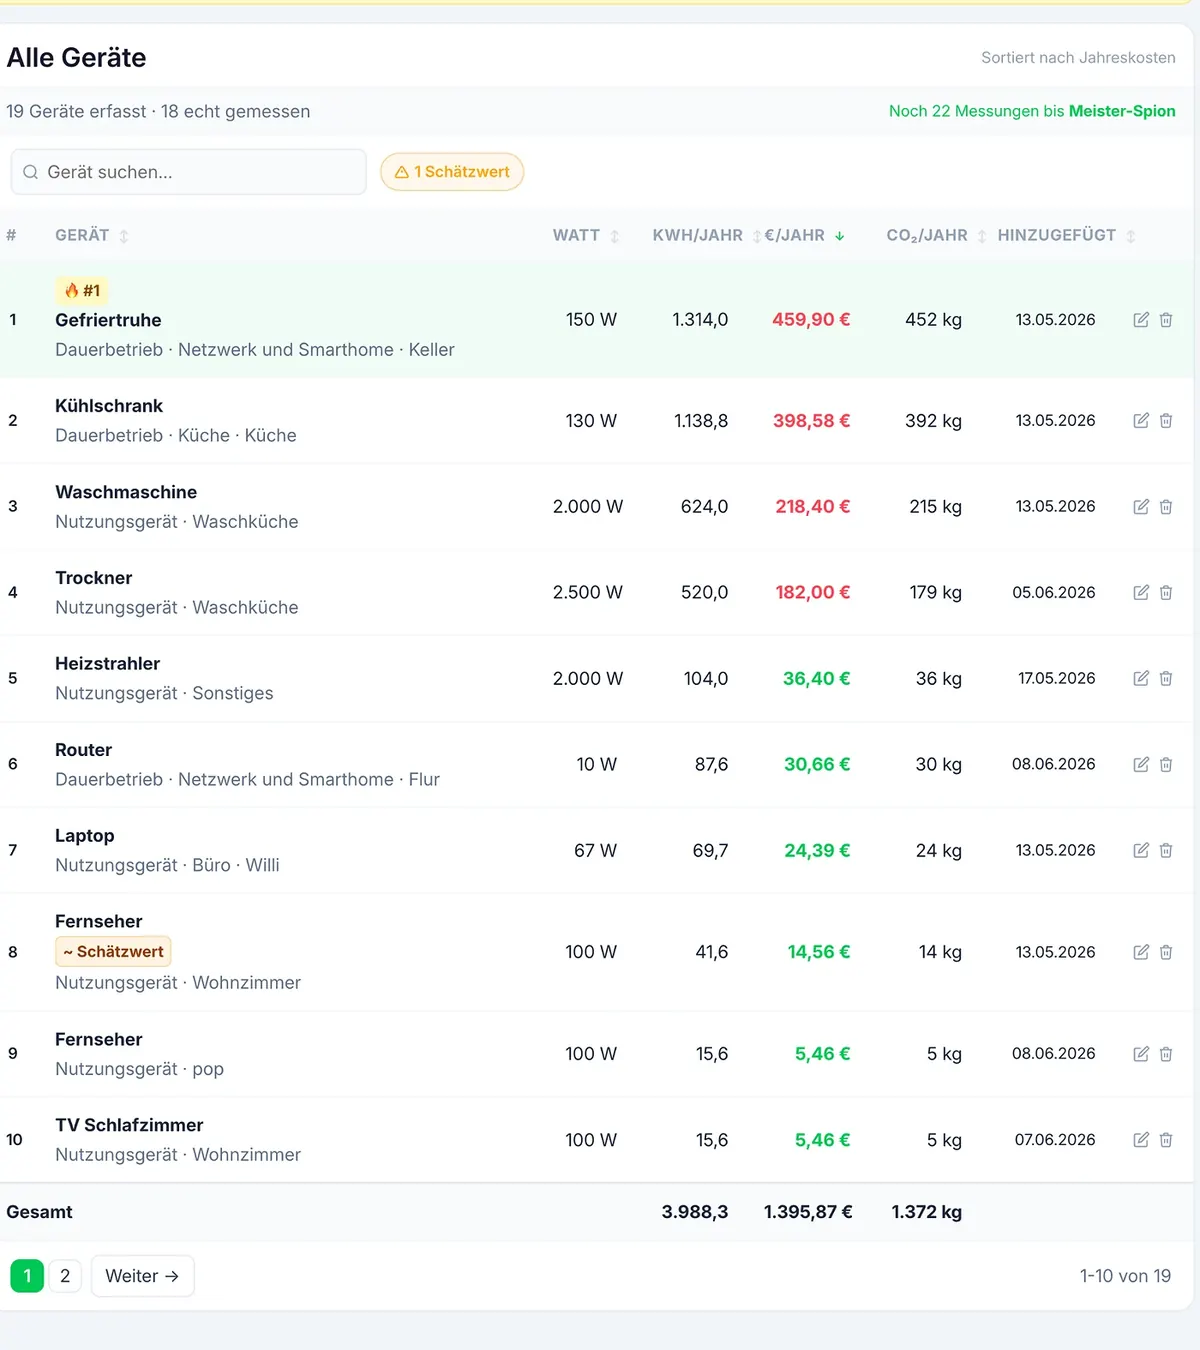Sort table by Watt column

tap(587, 236)
